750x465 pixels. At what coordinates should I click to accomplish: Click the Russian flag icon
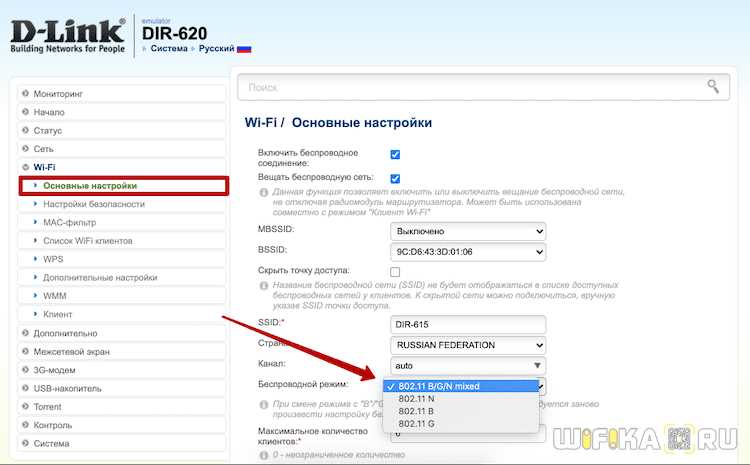pyautogui.click(x=244, y=49)
